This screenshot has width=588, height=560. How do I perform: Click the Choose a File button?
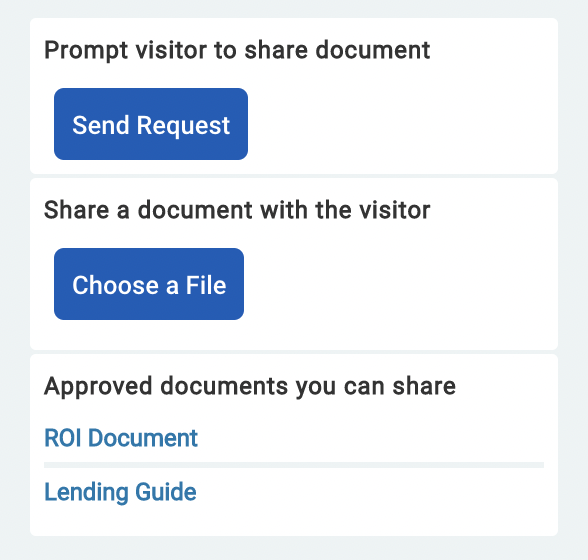pos(149,284)
